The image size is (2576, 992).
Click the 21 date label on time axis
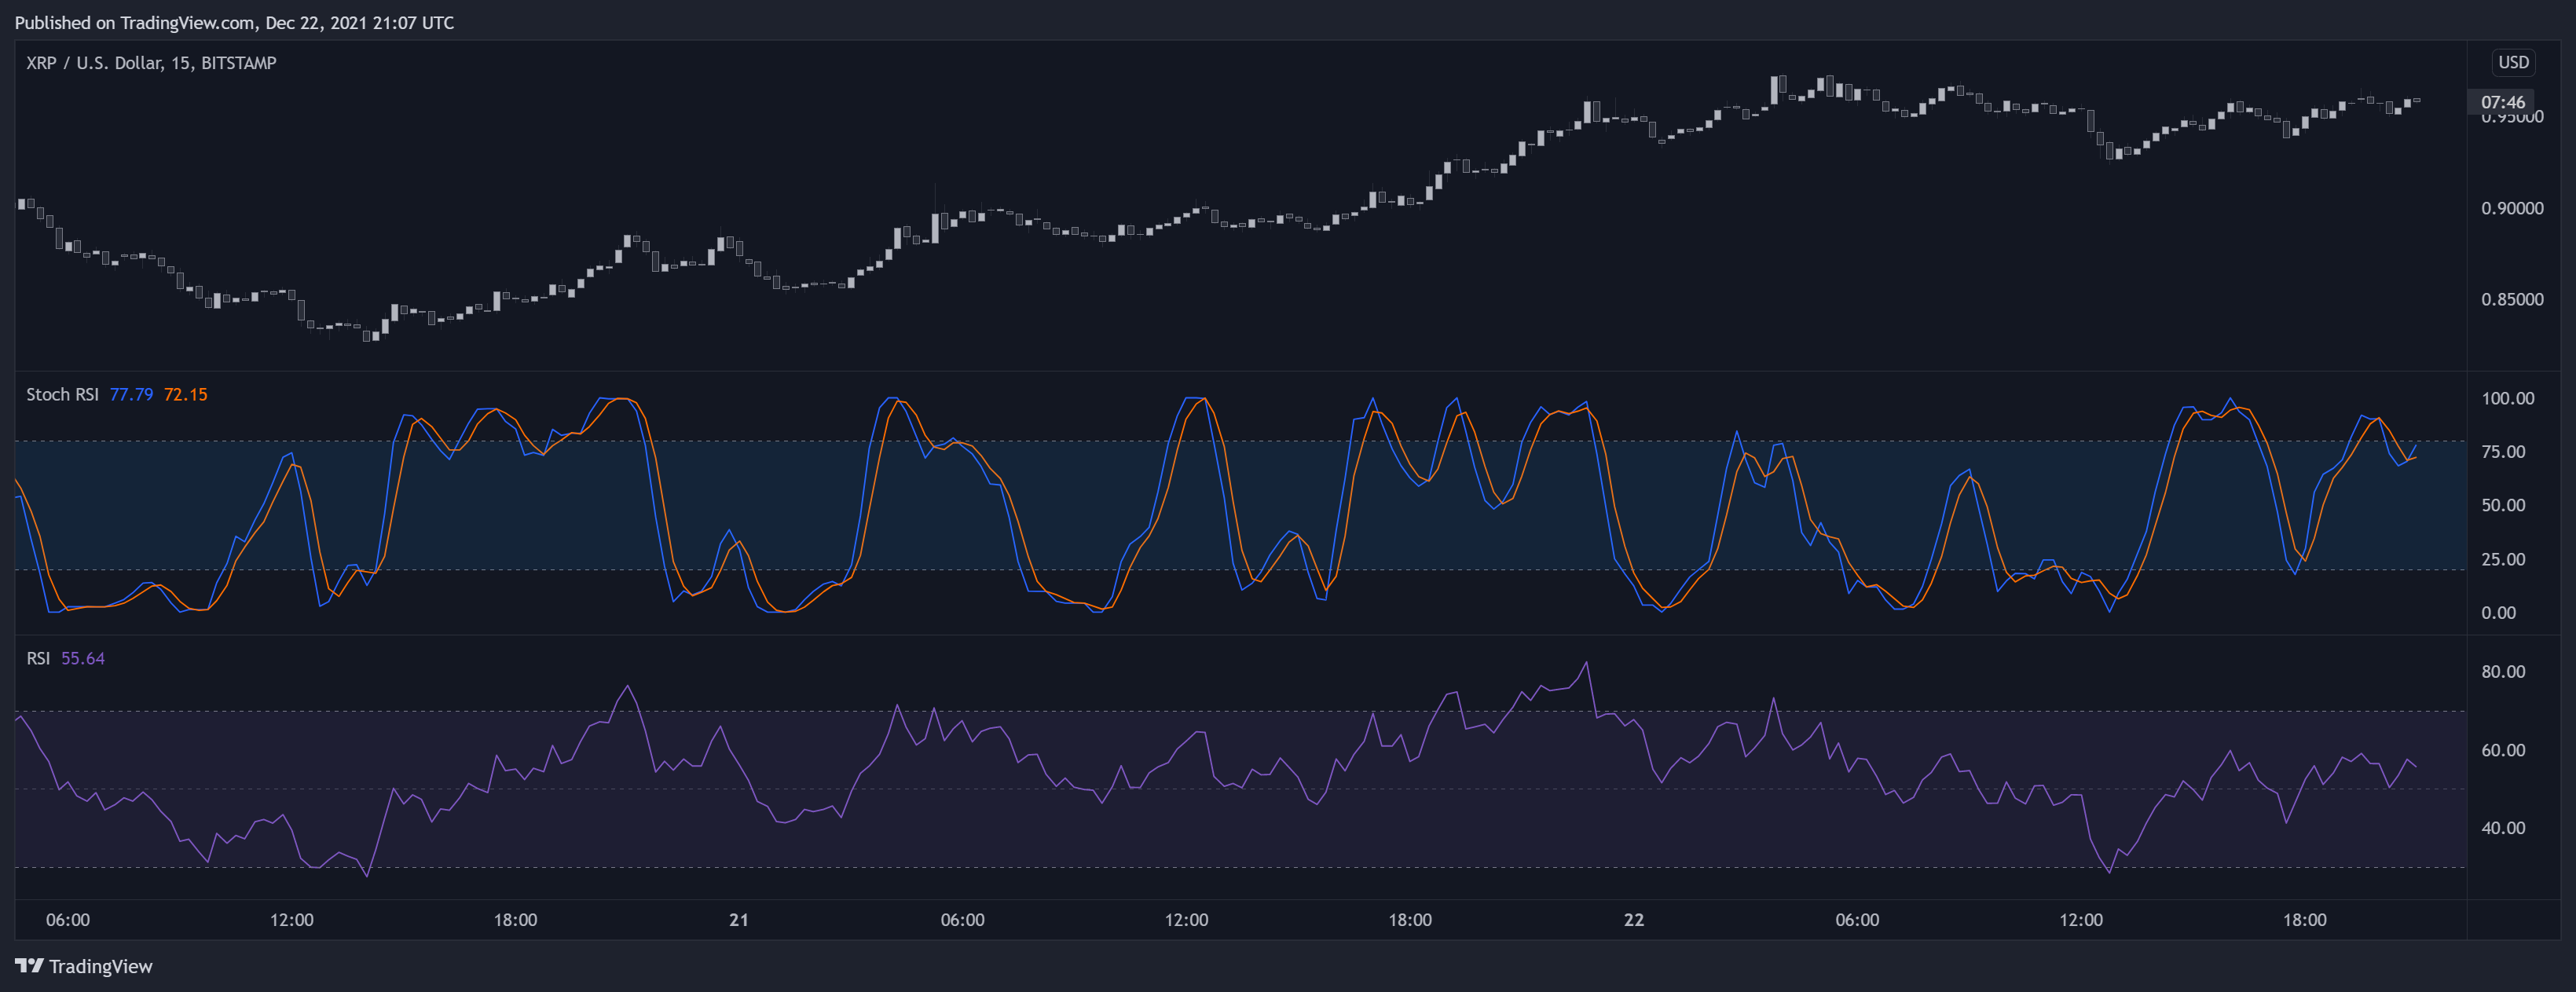coord(738,920)
